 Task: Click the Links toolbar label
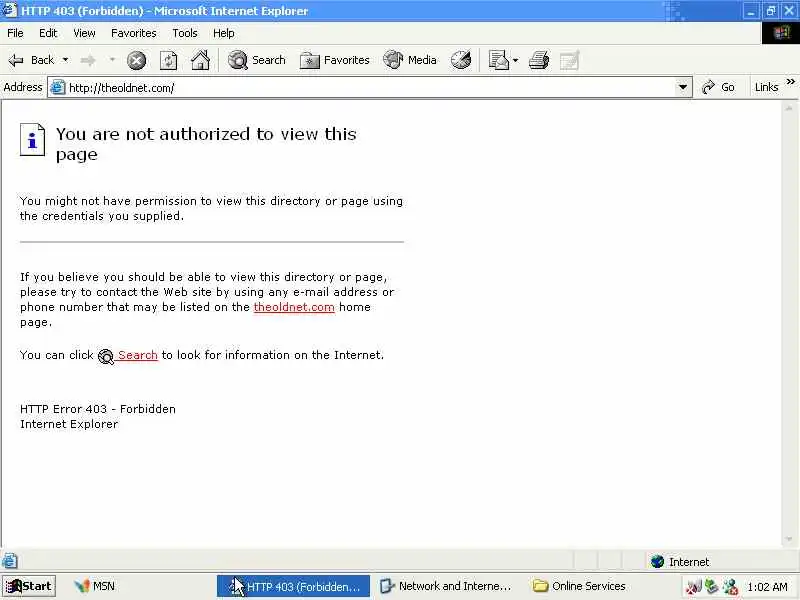coord(766,87)
